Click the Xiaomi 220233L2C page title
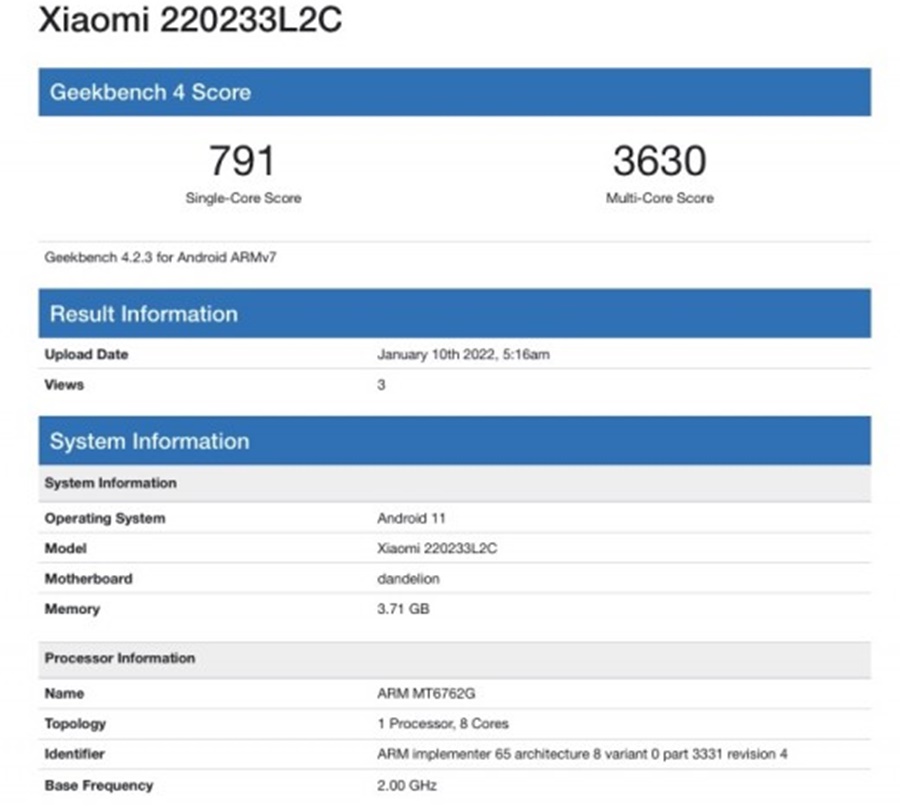 pos(191,19)
